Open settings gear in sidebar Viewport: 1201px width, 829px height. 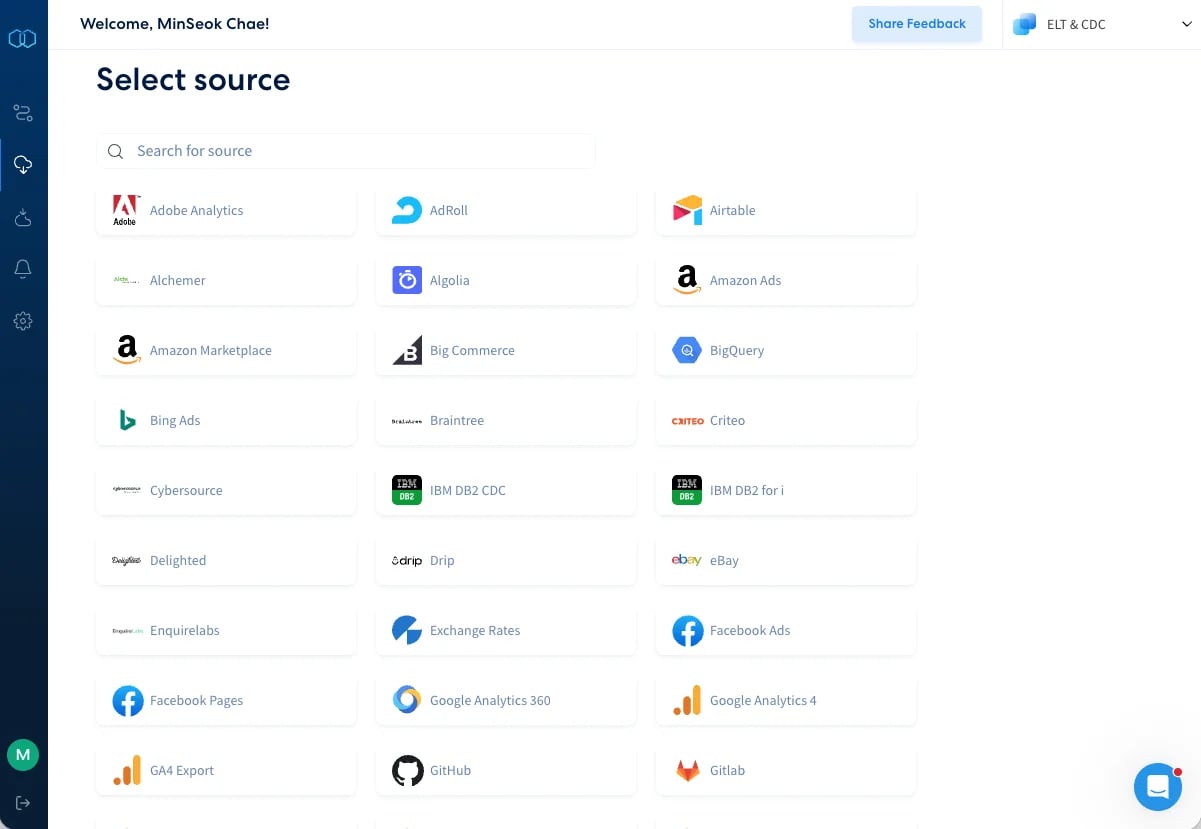click(x=23, y=321)
